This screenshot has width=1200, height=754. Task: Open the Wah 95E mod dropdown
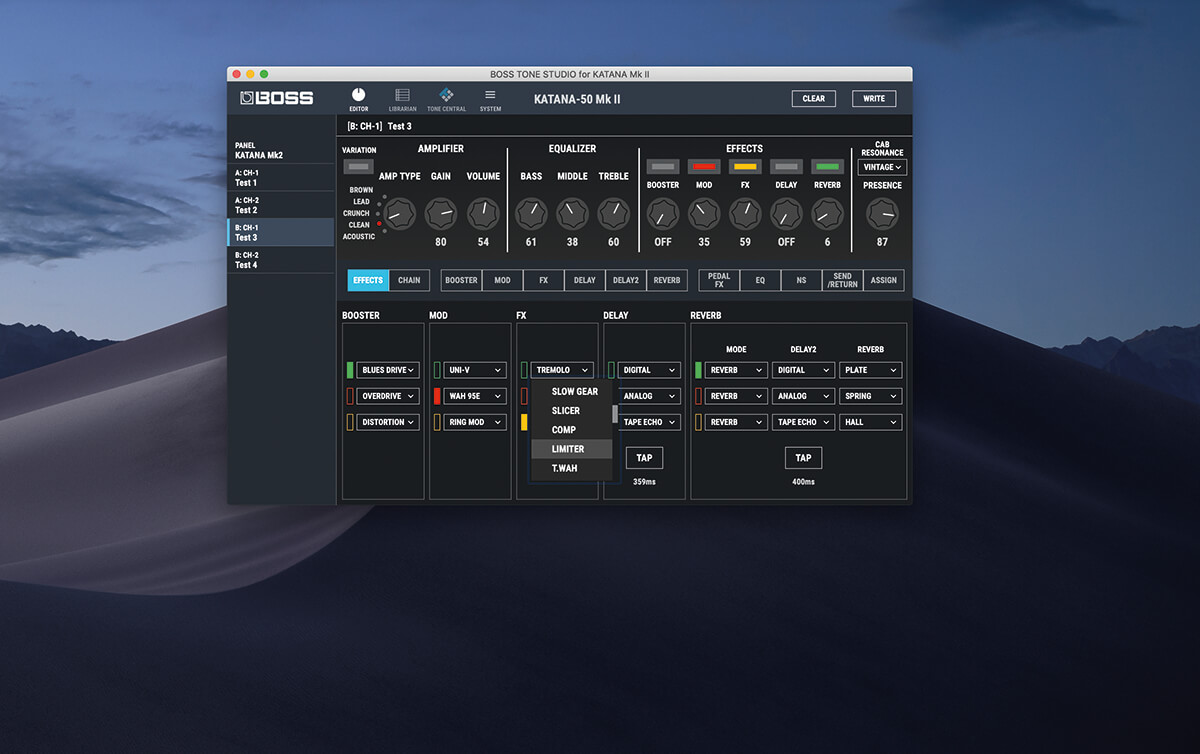(x=475, y=396)
